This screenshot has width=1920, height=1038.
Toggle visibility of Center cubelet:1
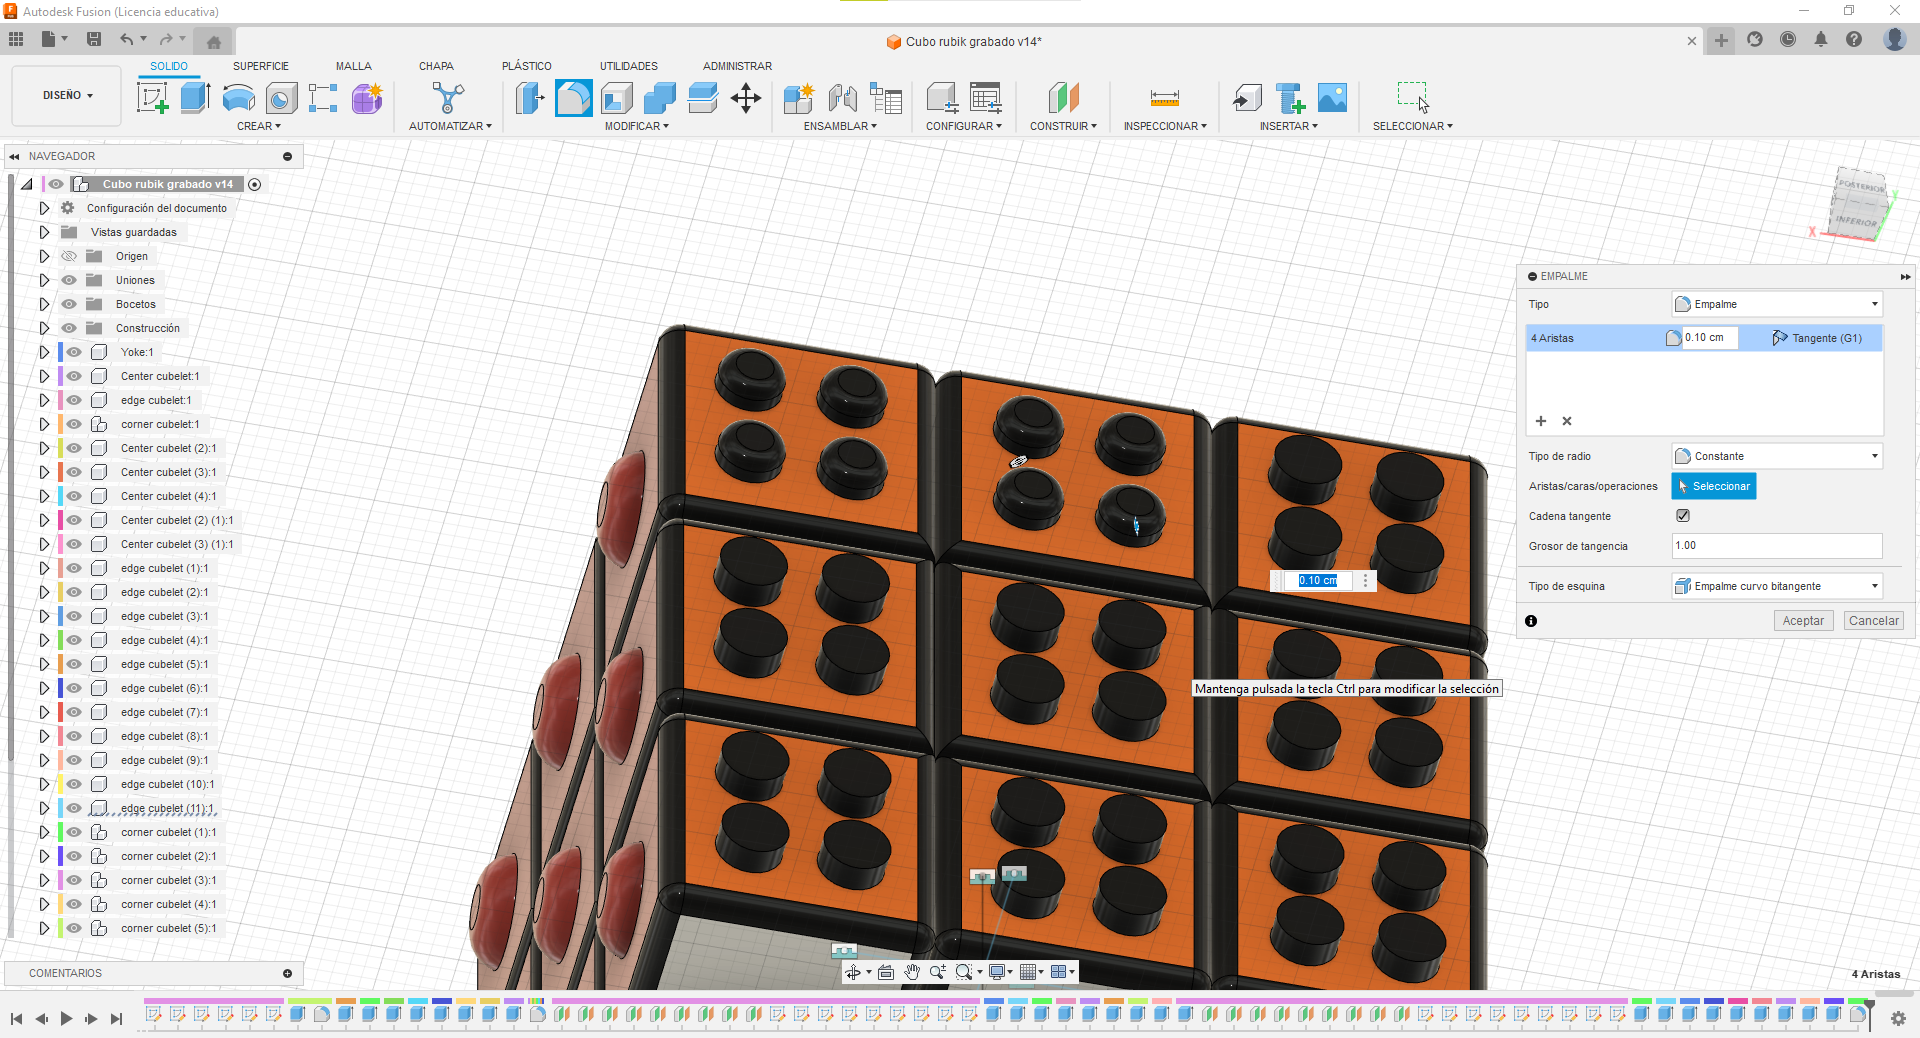pyautogui.click(x=74, y=376)
